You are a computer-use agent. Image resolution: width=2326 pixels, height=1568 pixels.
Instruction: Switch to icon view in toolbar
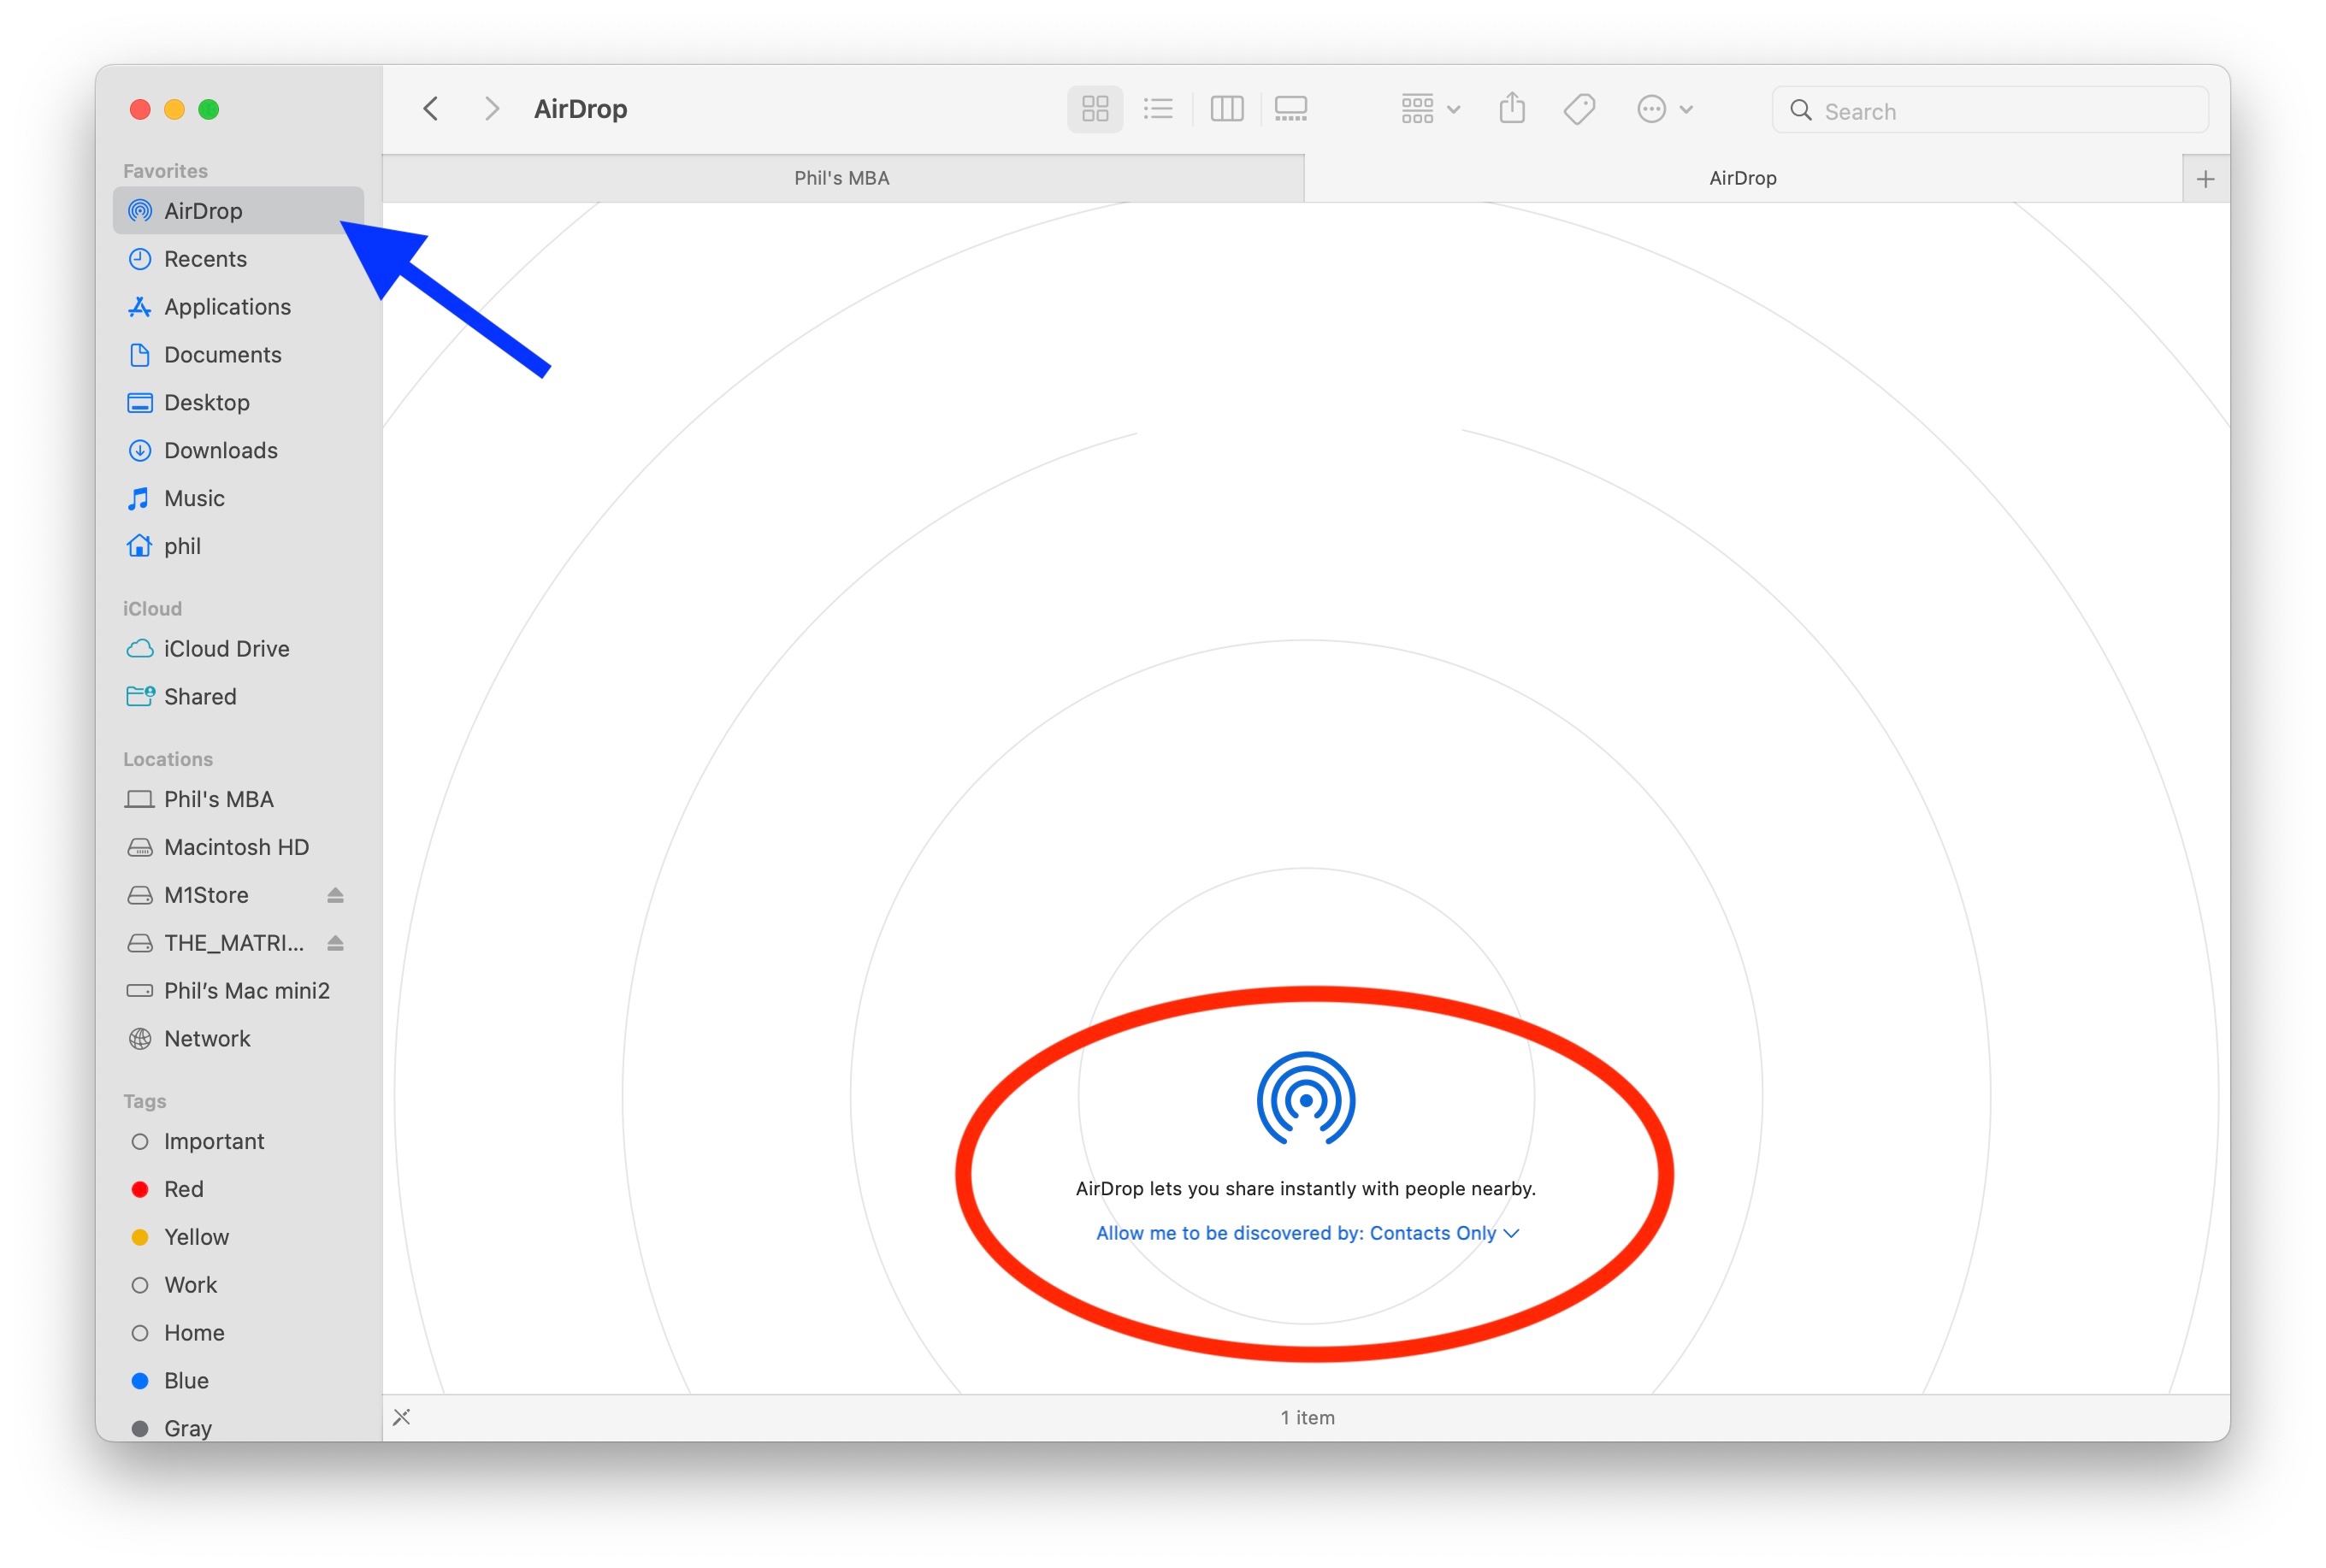[x=1095, y=109]
